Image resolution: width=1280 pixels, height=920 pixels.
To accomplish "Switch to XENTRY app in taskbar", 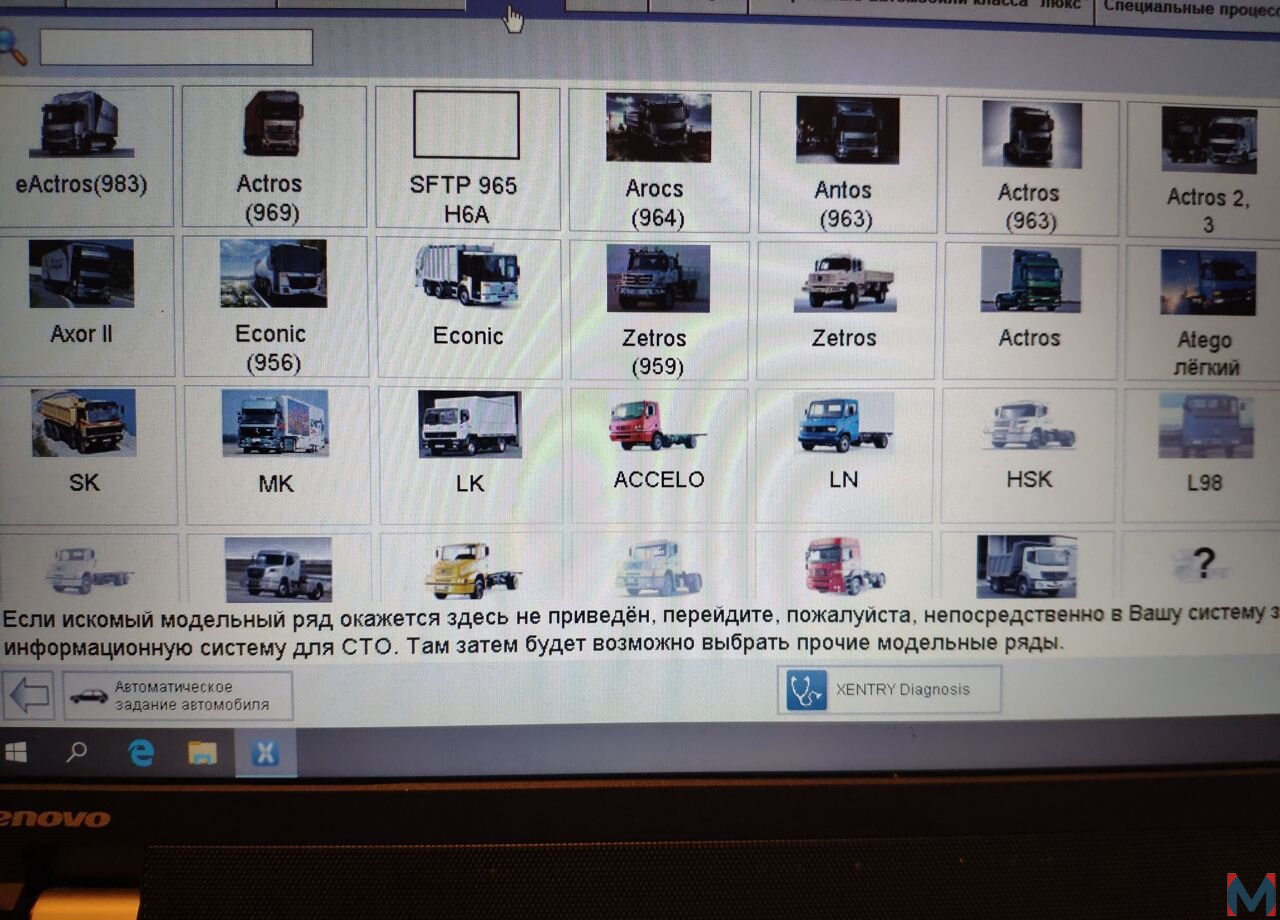I will point(265,753).
